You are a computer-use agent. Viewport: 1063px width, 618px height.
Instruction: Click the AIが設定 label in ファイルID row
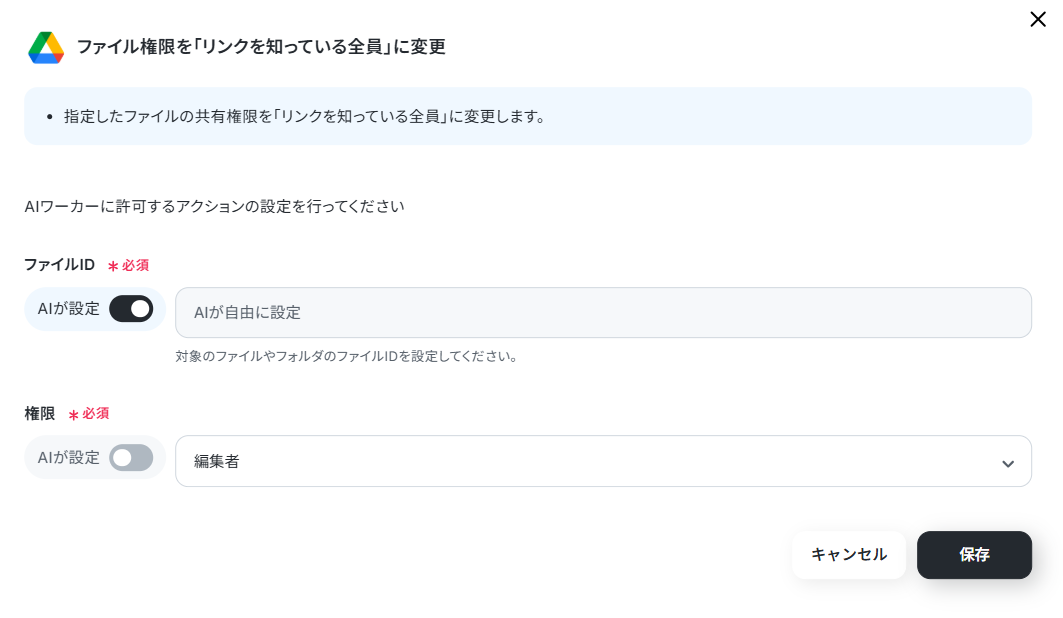tap(68, 309)
